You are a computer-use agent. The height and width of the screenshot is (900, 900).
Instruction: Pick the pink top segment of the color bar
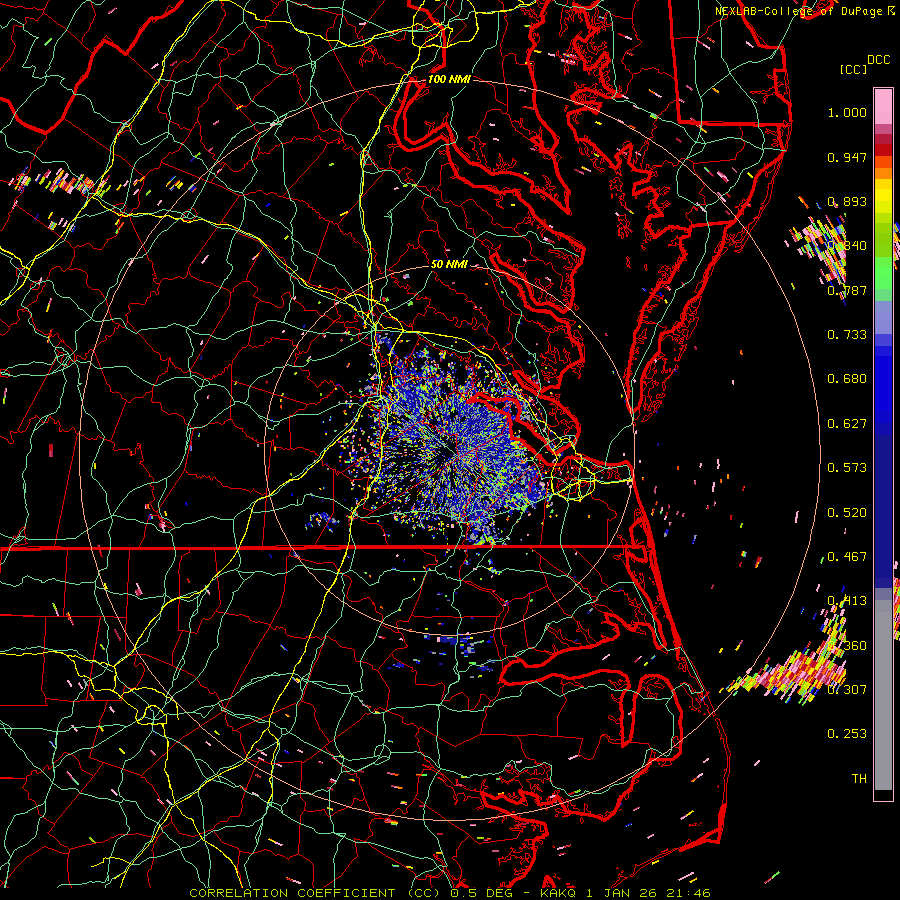pos(883,106)
